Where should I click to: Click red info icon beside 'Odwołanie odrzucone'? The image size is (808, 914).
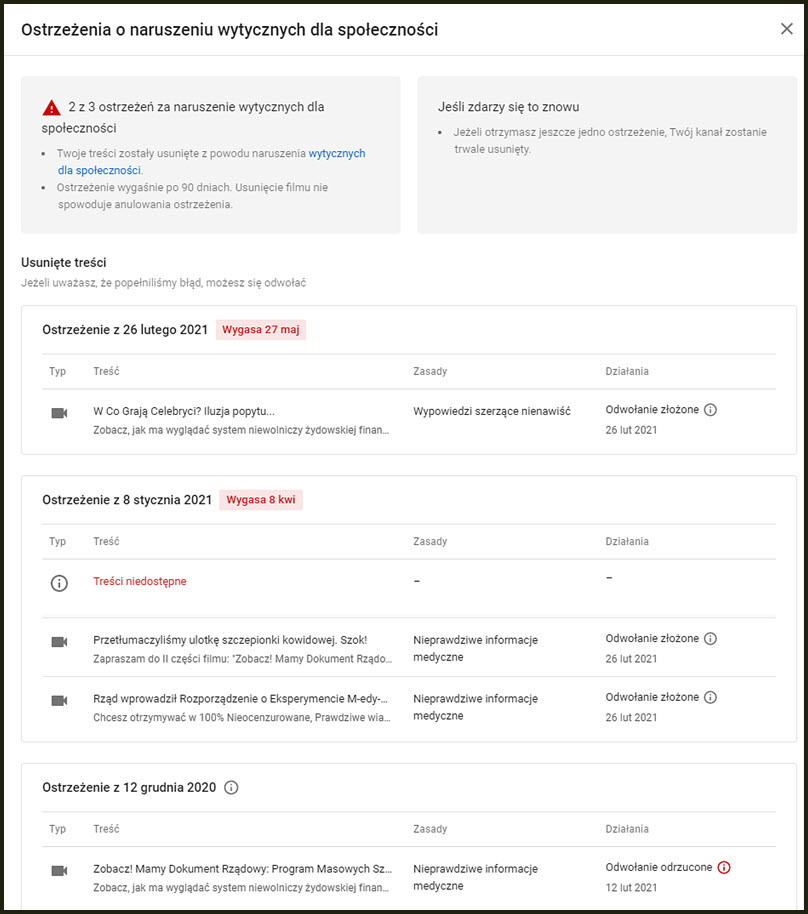pos(724,867)
